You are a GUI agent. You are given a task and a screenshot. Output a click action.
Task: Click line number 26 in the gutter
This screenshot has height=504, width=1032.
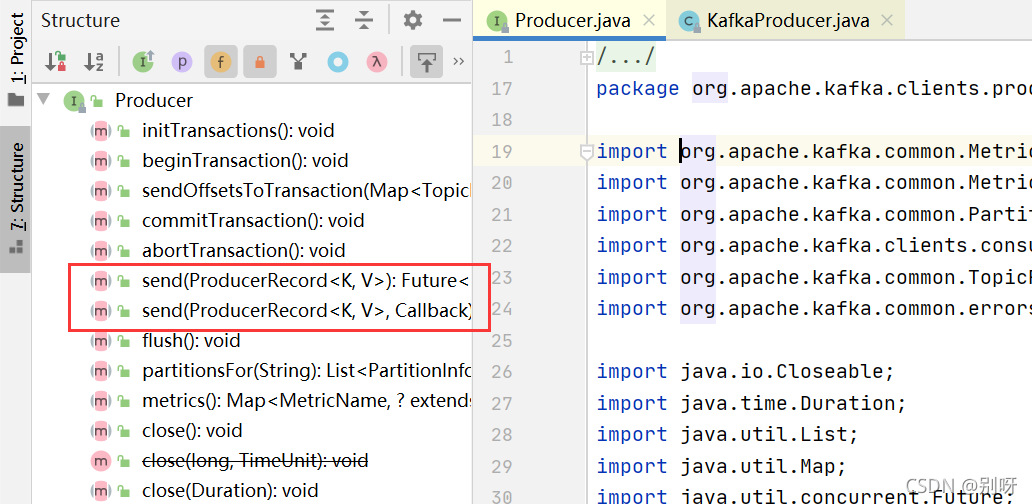(x=502, y=372)
